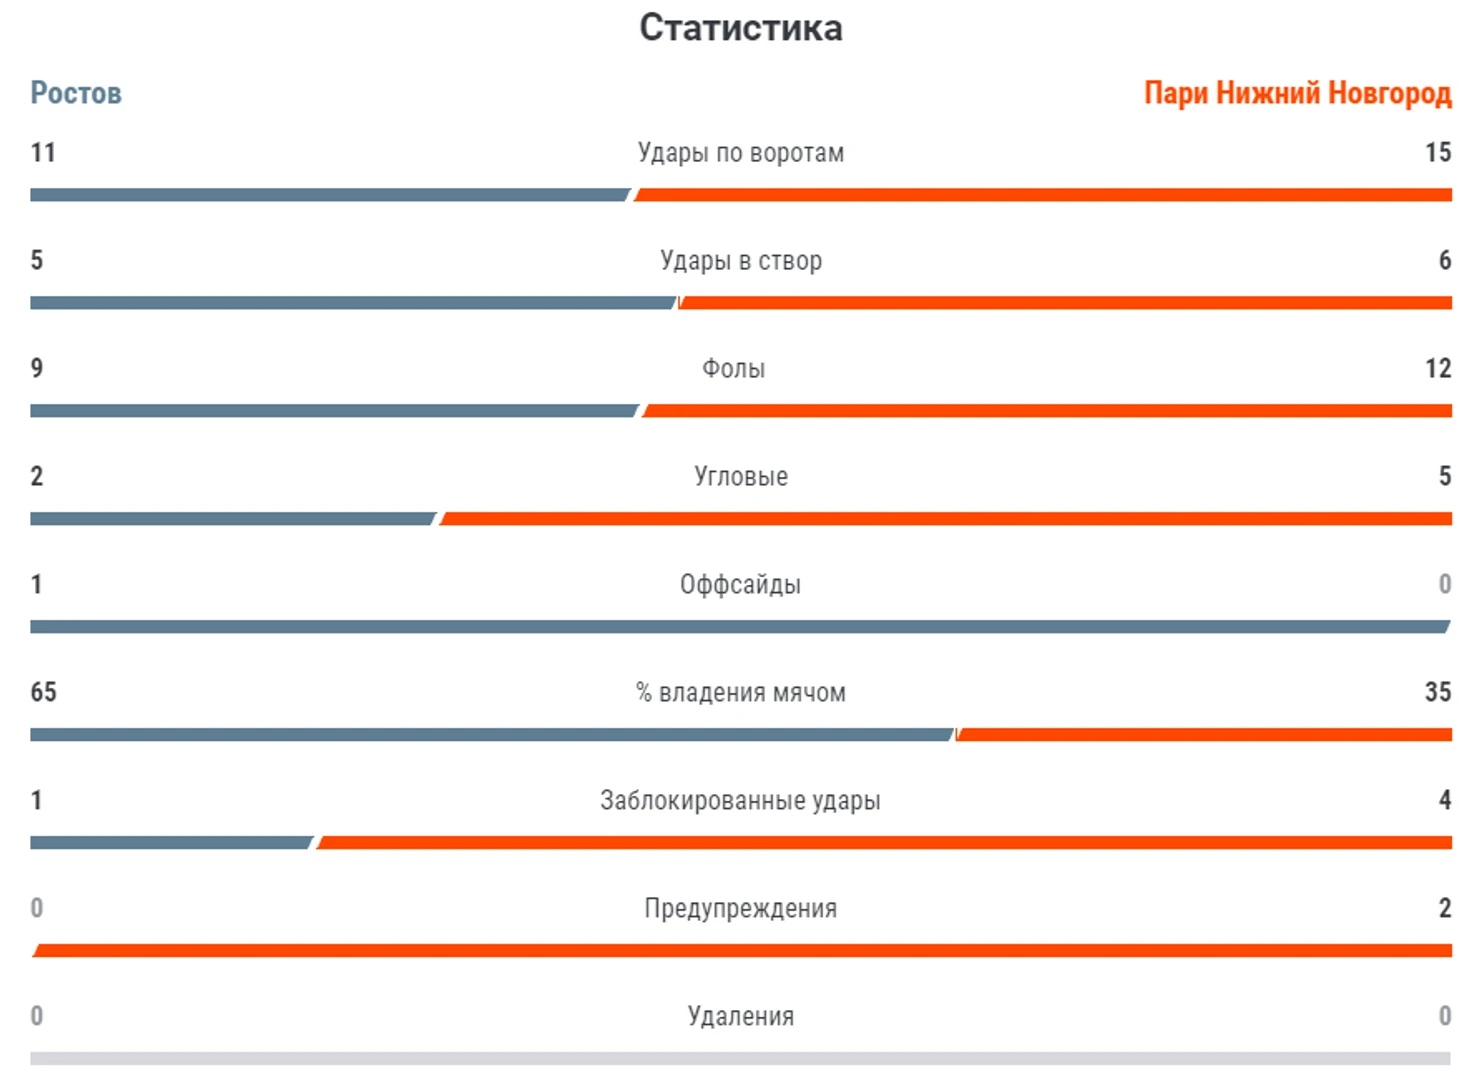This screenshot has height=1083, width=1460.
Task: Select the Фолы stat label
Action: point(733,369)
